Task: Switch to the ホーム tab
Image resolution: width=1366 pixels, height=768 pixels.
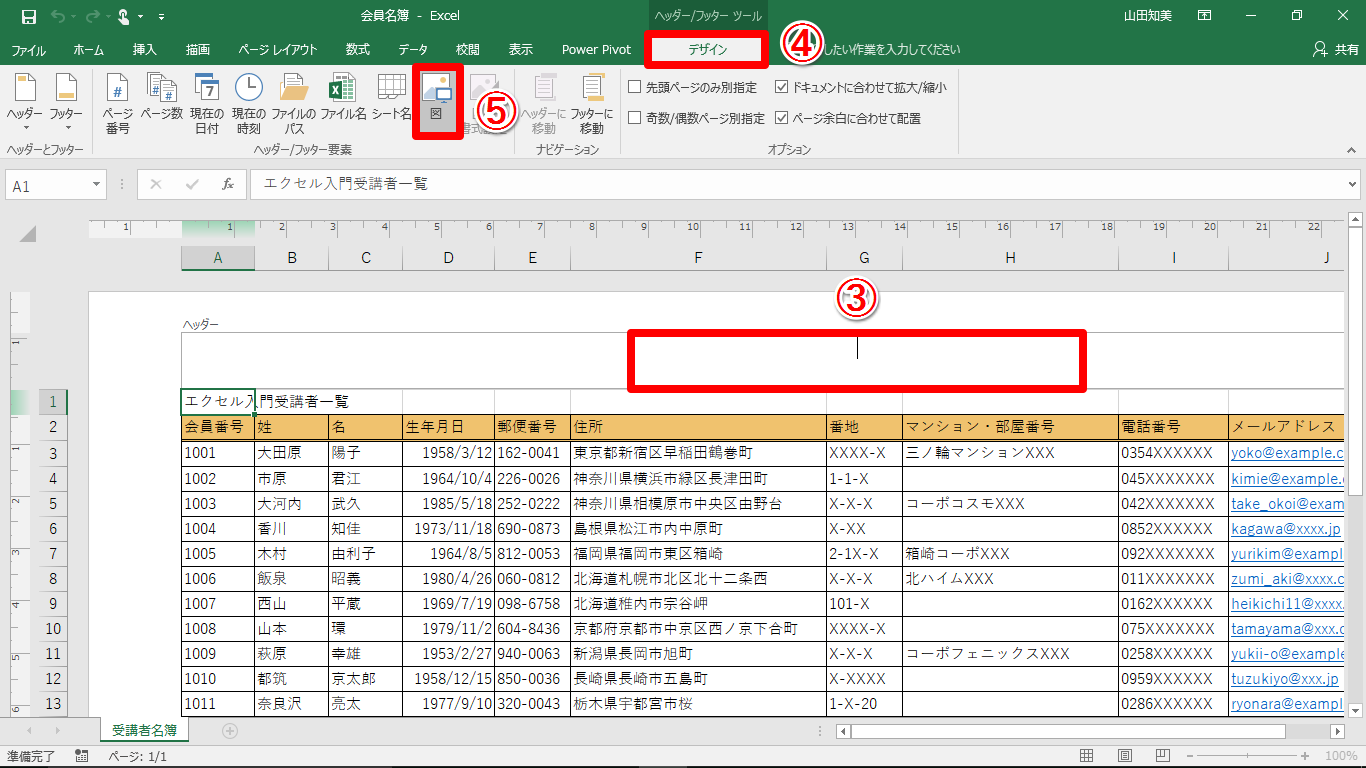Action: (x=88, y=50)
